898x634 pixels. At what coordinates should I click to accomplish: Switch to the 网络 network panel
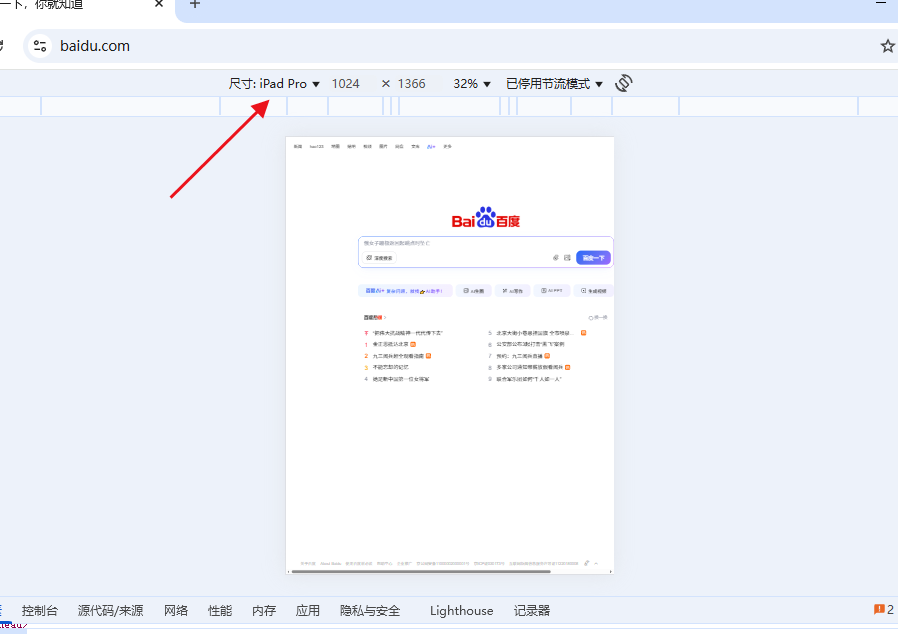[175, 610]
